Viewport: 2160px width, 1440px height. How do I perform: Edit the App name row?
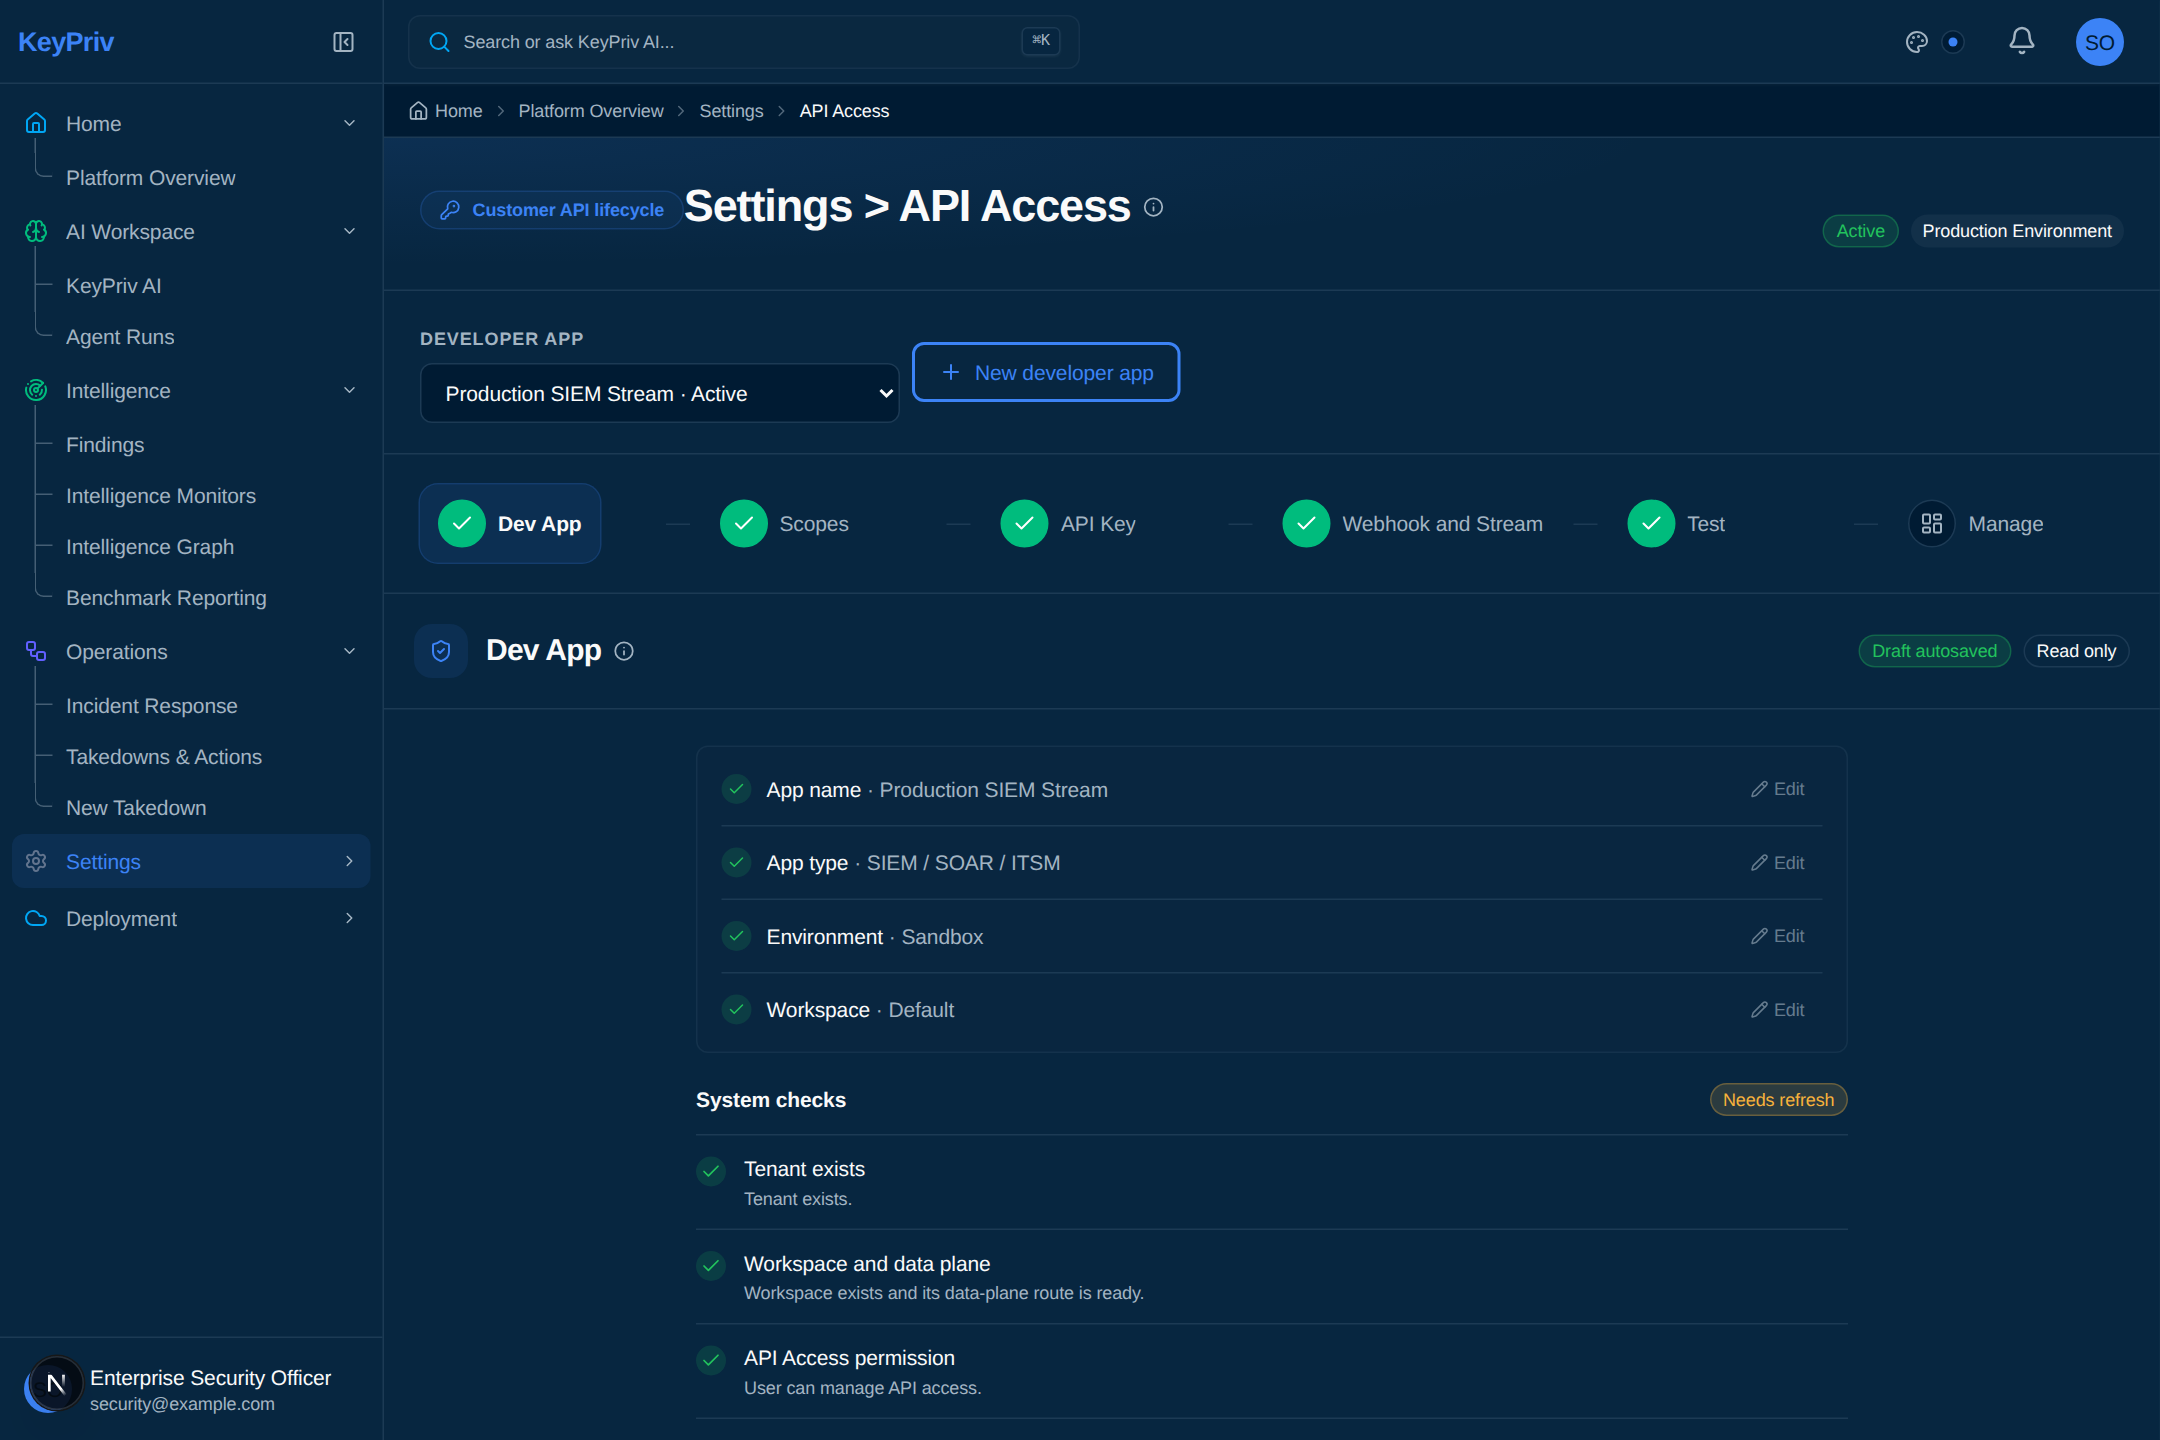(x=1777, y=789)
